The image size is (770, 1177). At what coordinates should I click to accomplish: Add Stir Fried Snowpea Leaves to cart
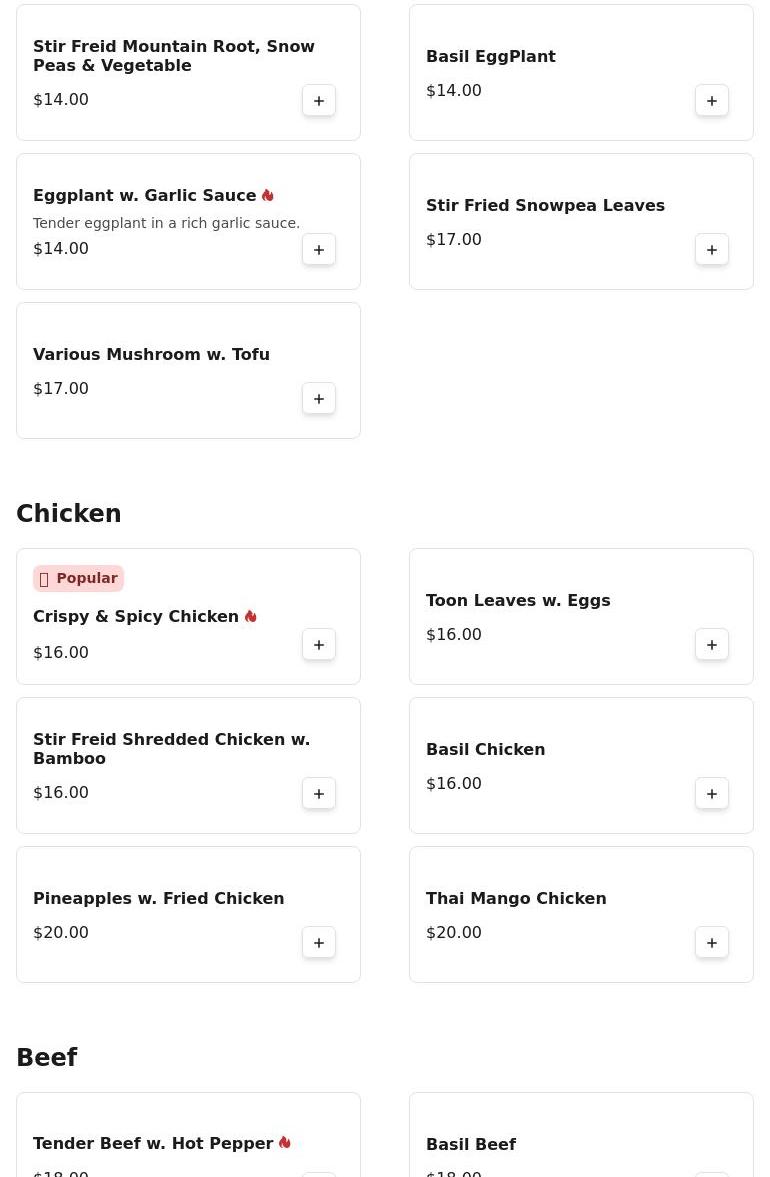pos(711,249)
